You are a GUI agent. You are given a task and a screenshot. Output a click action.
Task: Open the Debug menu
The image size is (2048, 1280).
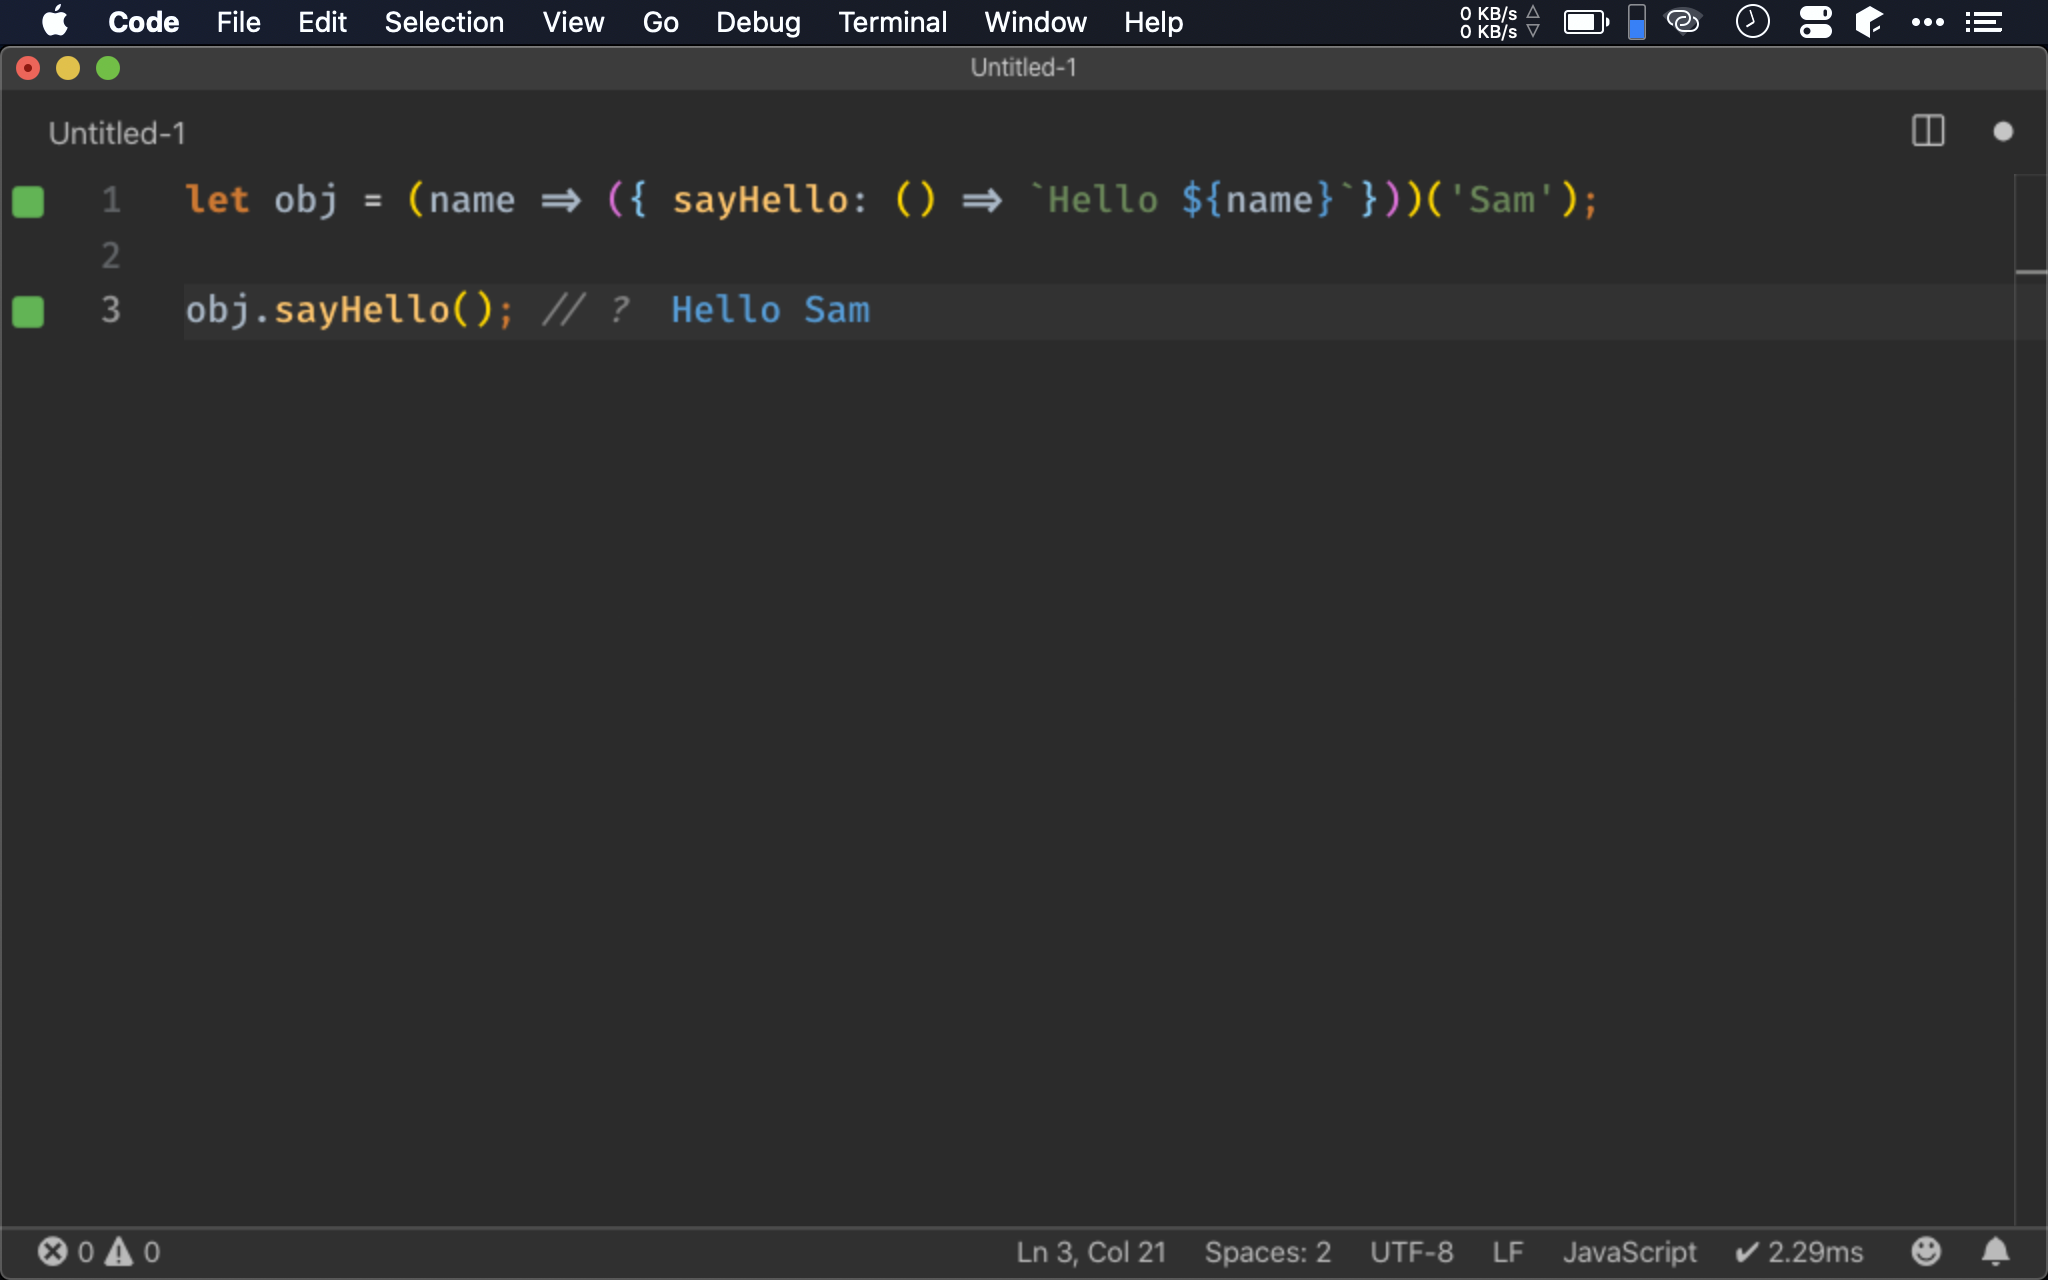tap(756, 22)
